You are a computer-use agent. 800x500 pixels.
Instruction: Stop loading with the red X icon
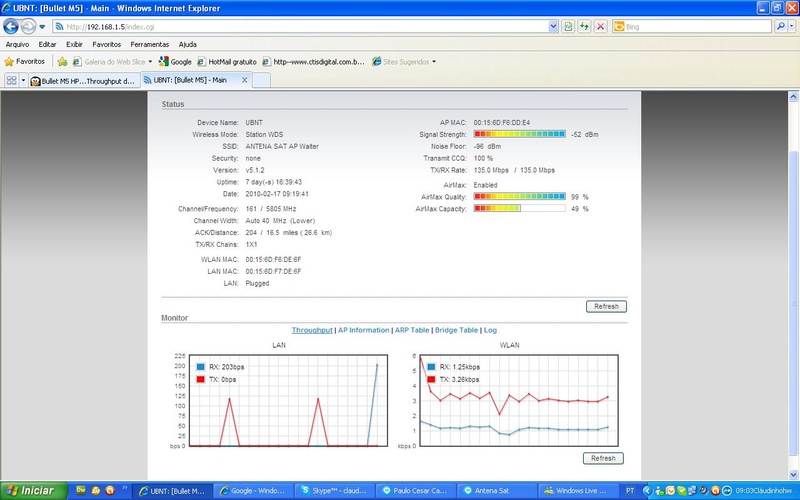coord(601,27)
